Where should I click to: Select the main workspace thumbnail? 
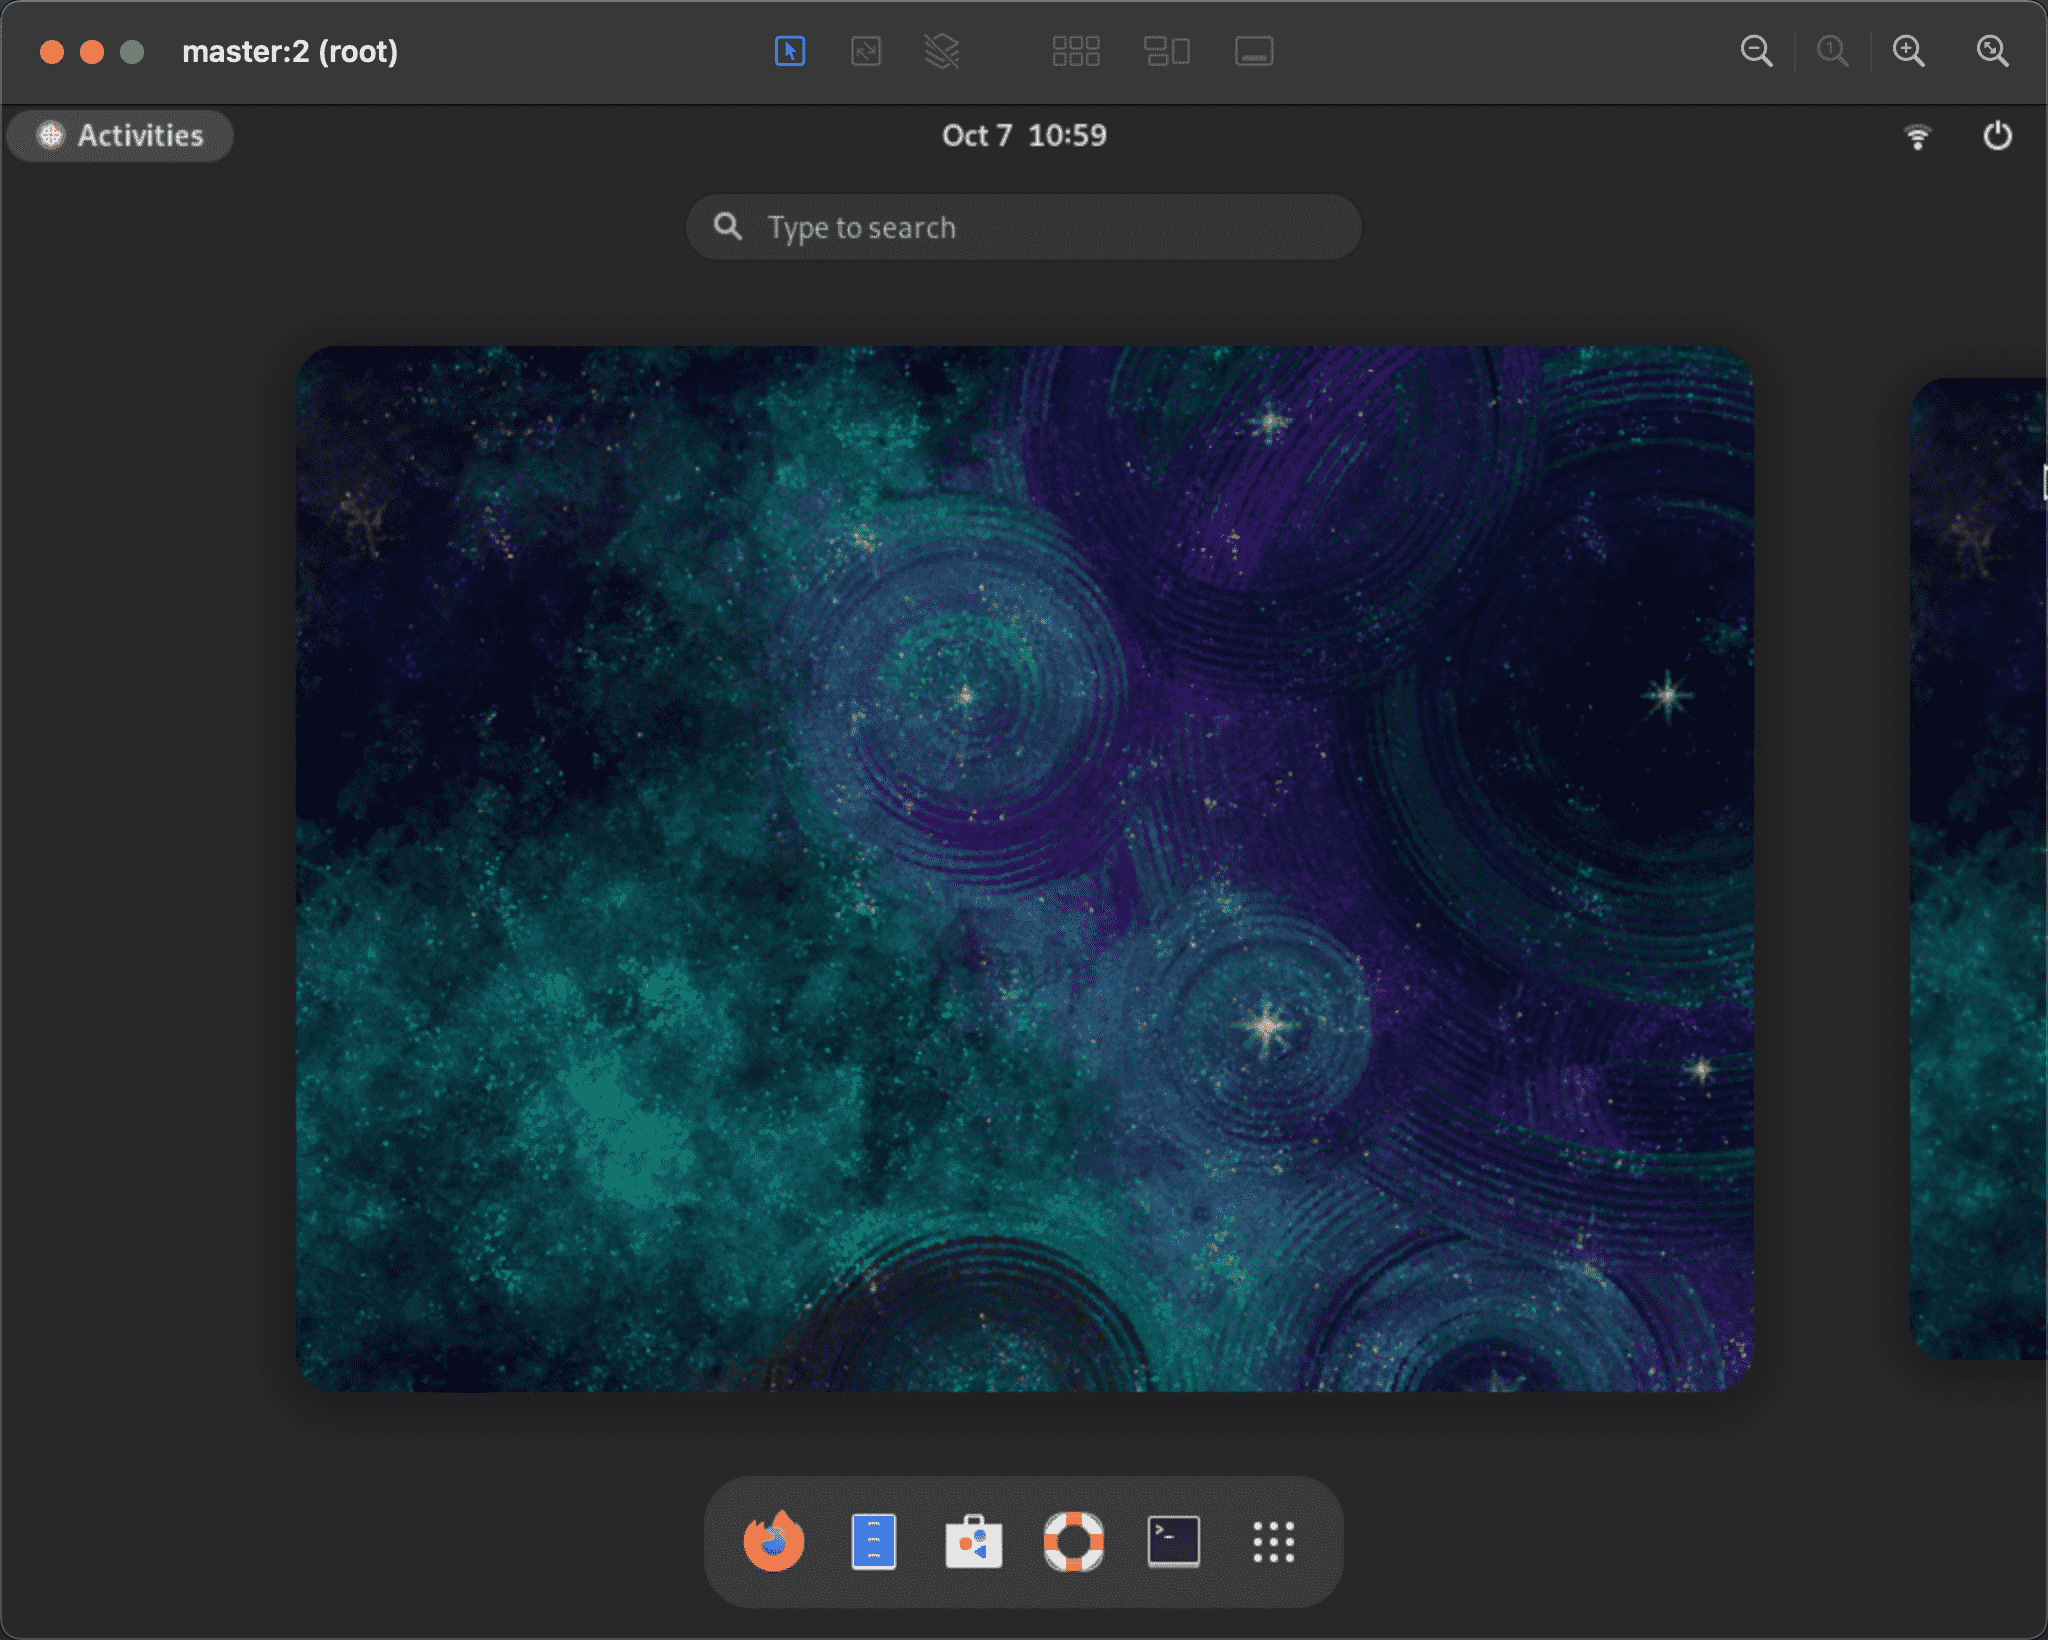click(1024, 868)
